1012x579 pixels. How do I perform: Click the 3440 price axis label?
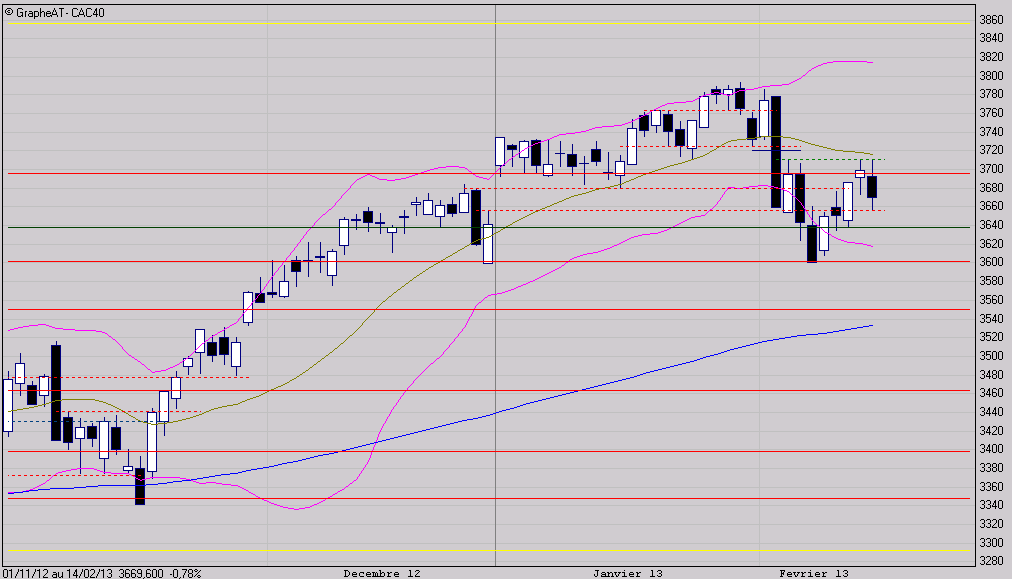[991, 412]
